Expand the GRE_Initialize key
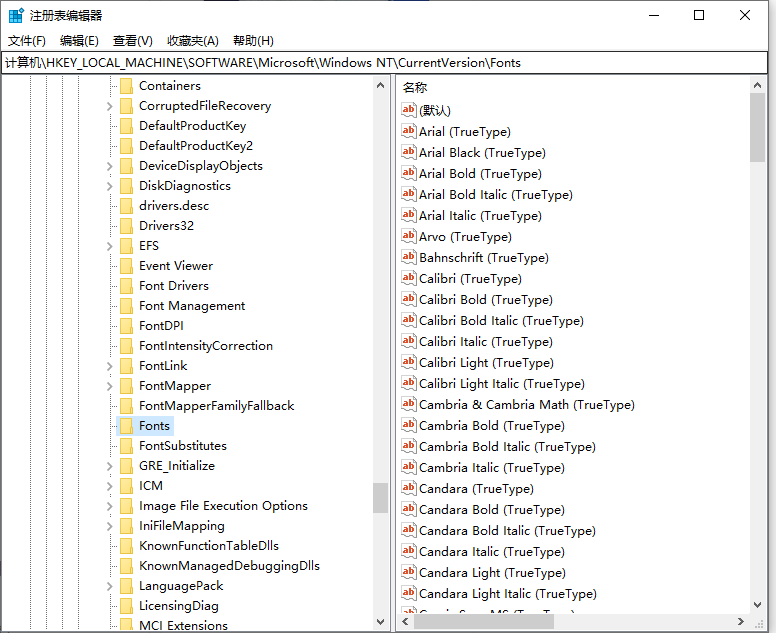 tap(109, 466)
